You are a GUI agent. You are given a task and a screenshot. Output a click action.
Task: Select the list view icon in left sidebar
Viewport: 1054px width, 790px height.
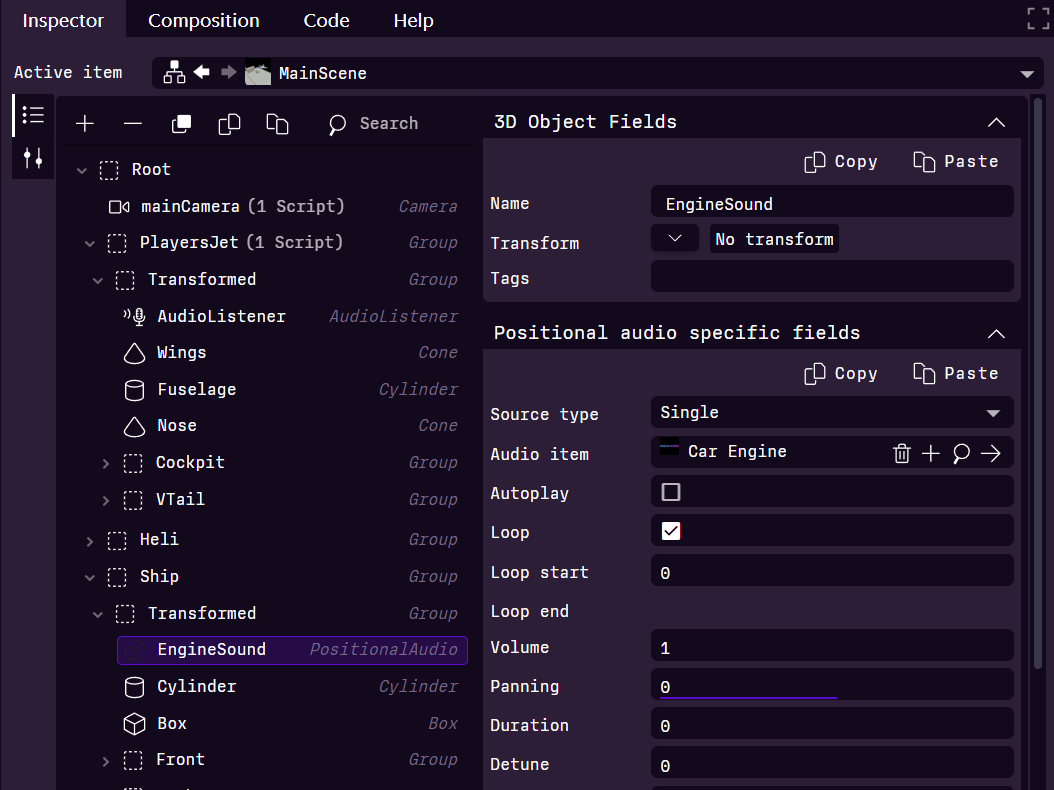(x=33, y=114)
